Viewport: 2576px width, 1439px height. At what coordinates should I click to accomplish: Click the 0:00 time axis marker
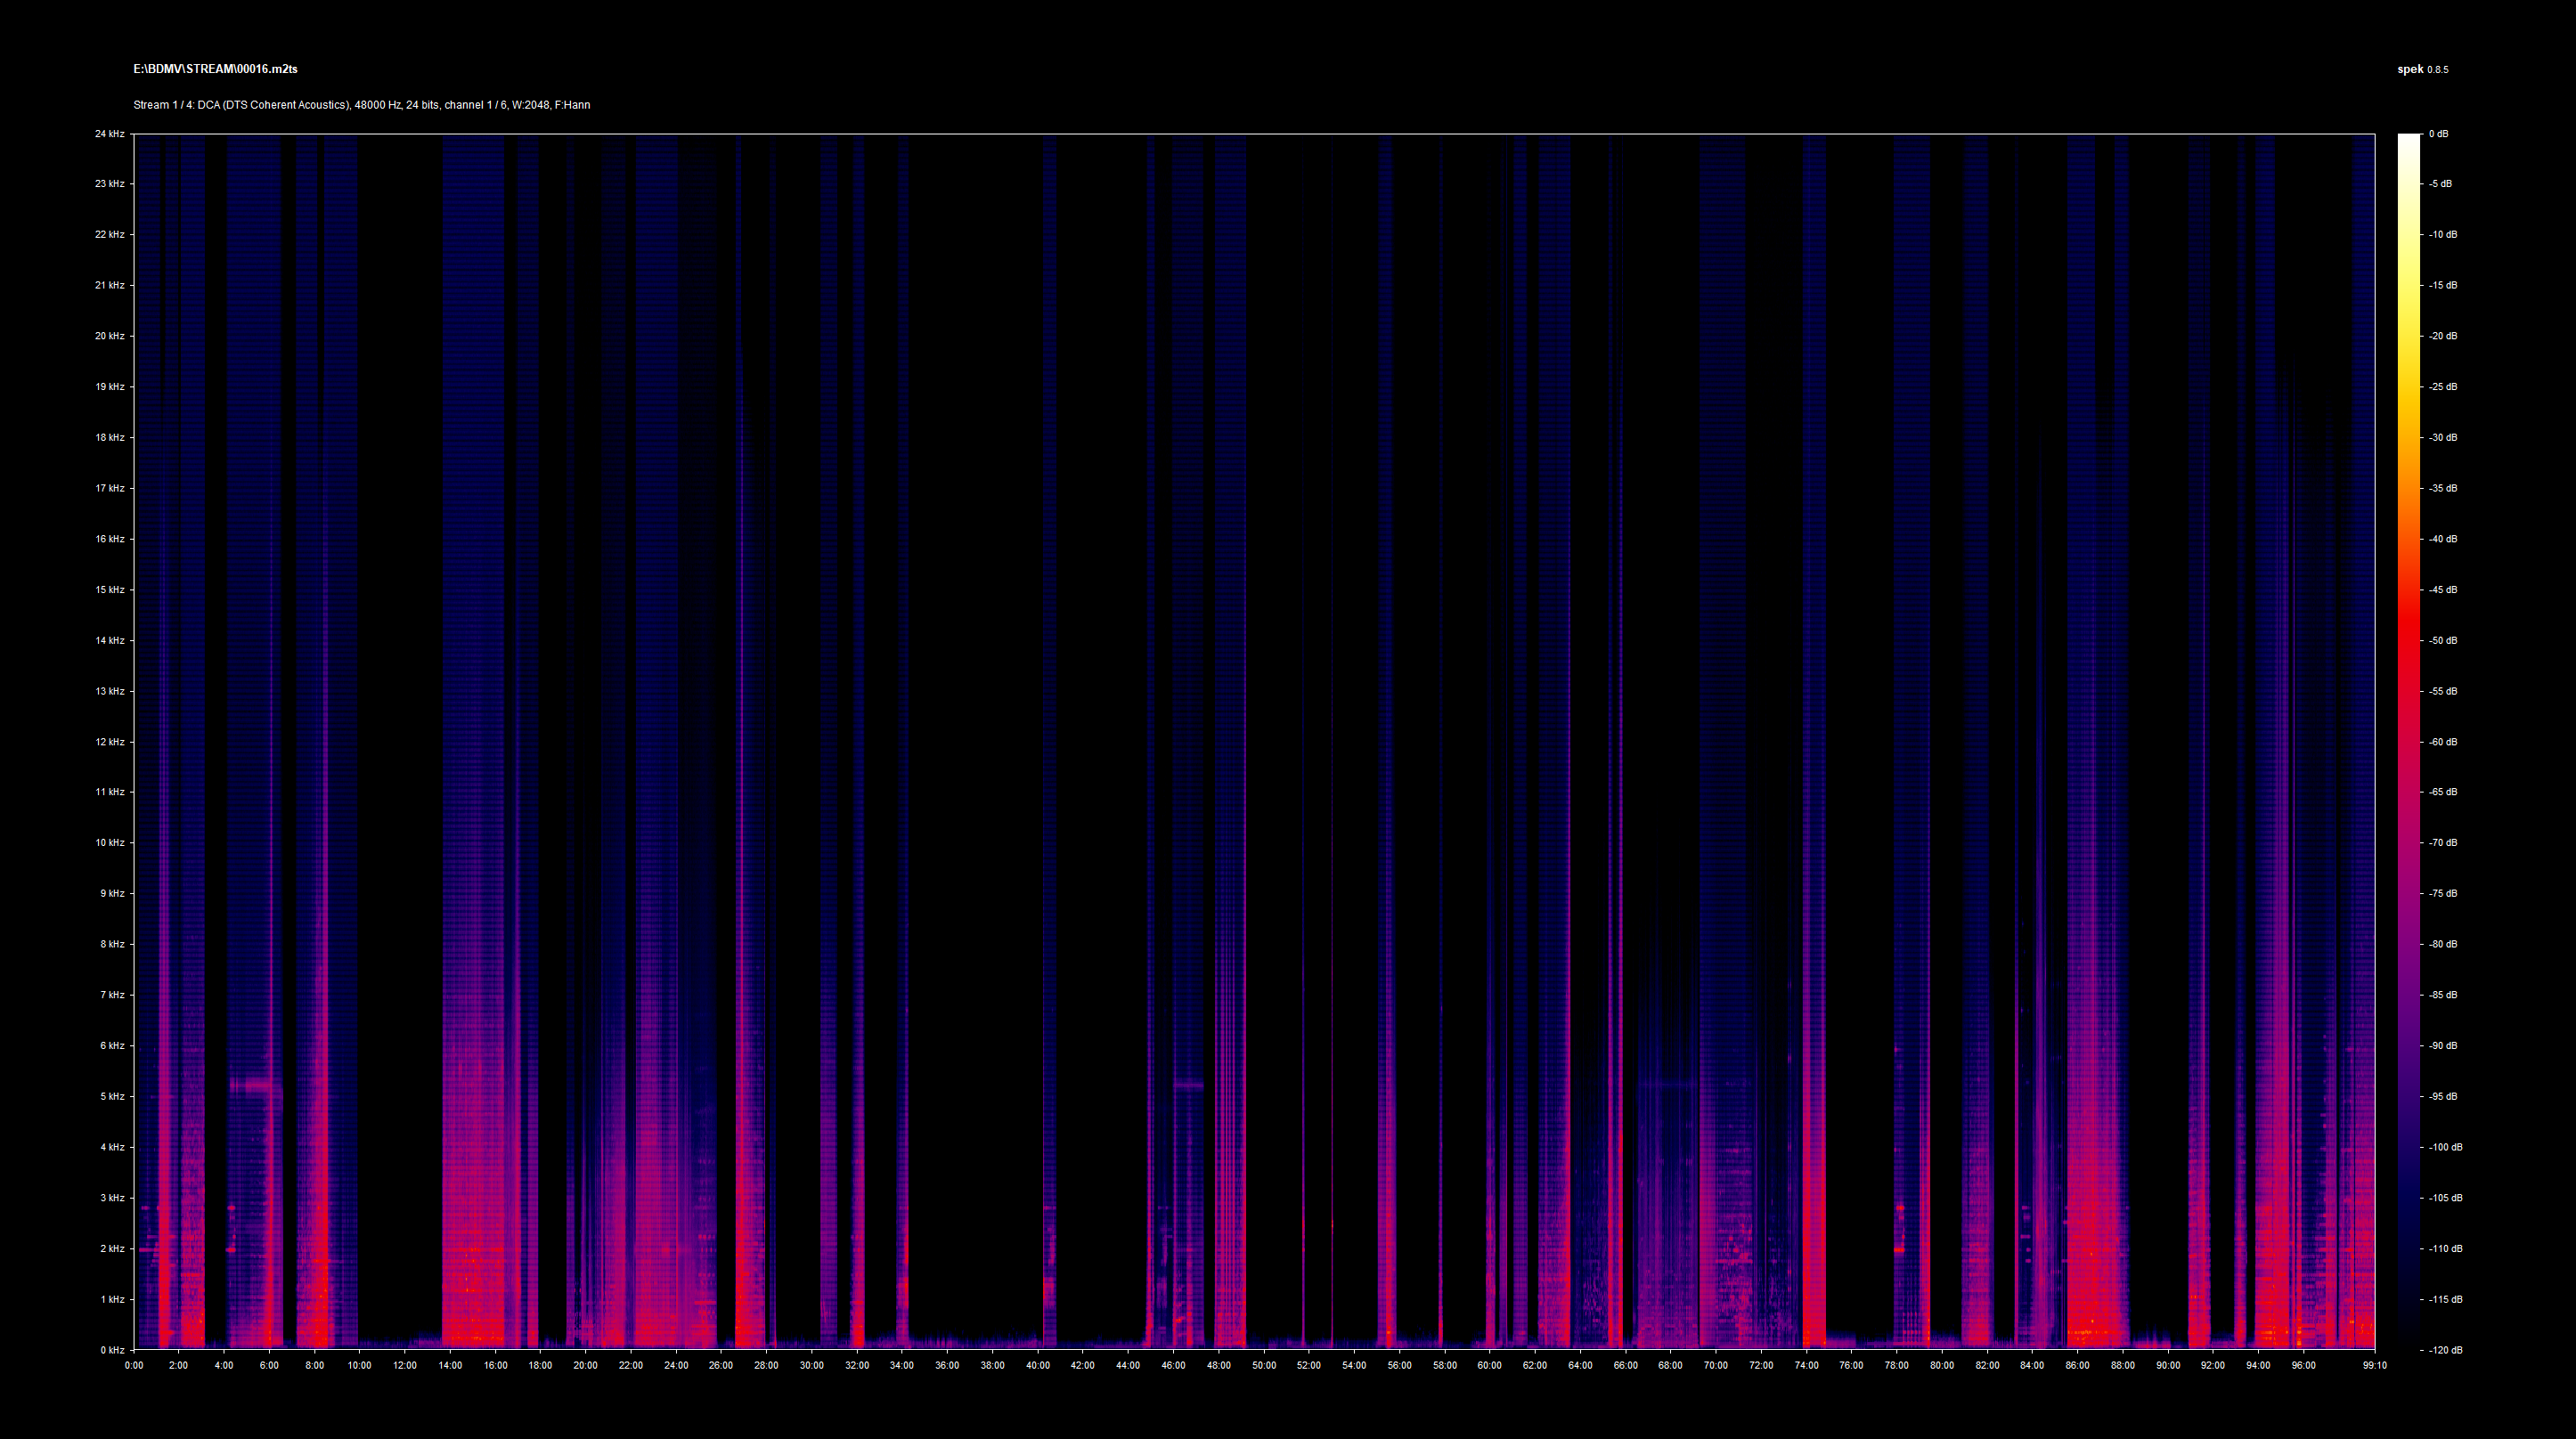[x=134, y=1366]
